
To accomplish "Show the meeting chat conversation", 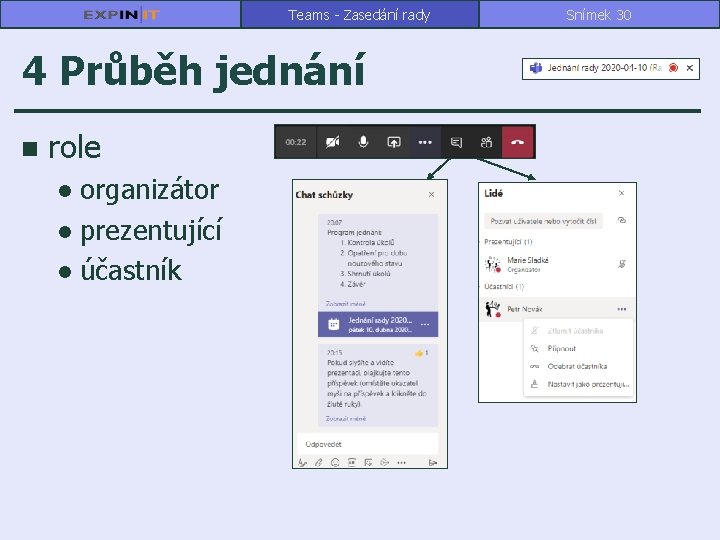I will coord(456,142).
